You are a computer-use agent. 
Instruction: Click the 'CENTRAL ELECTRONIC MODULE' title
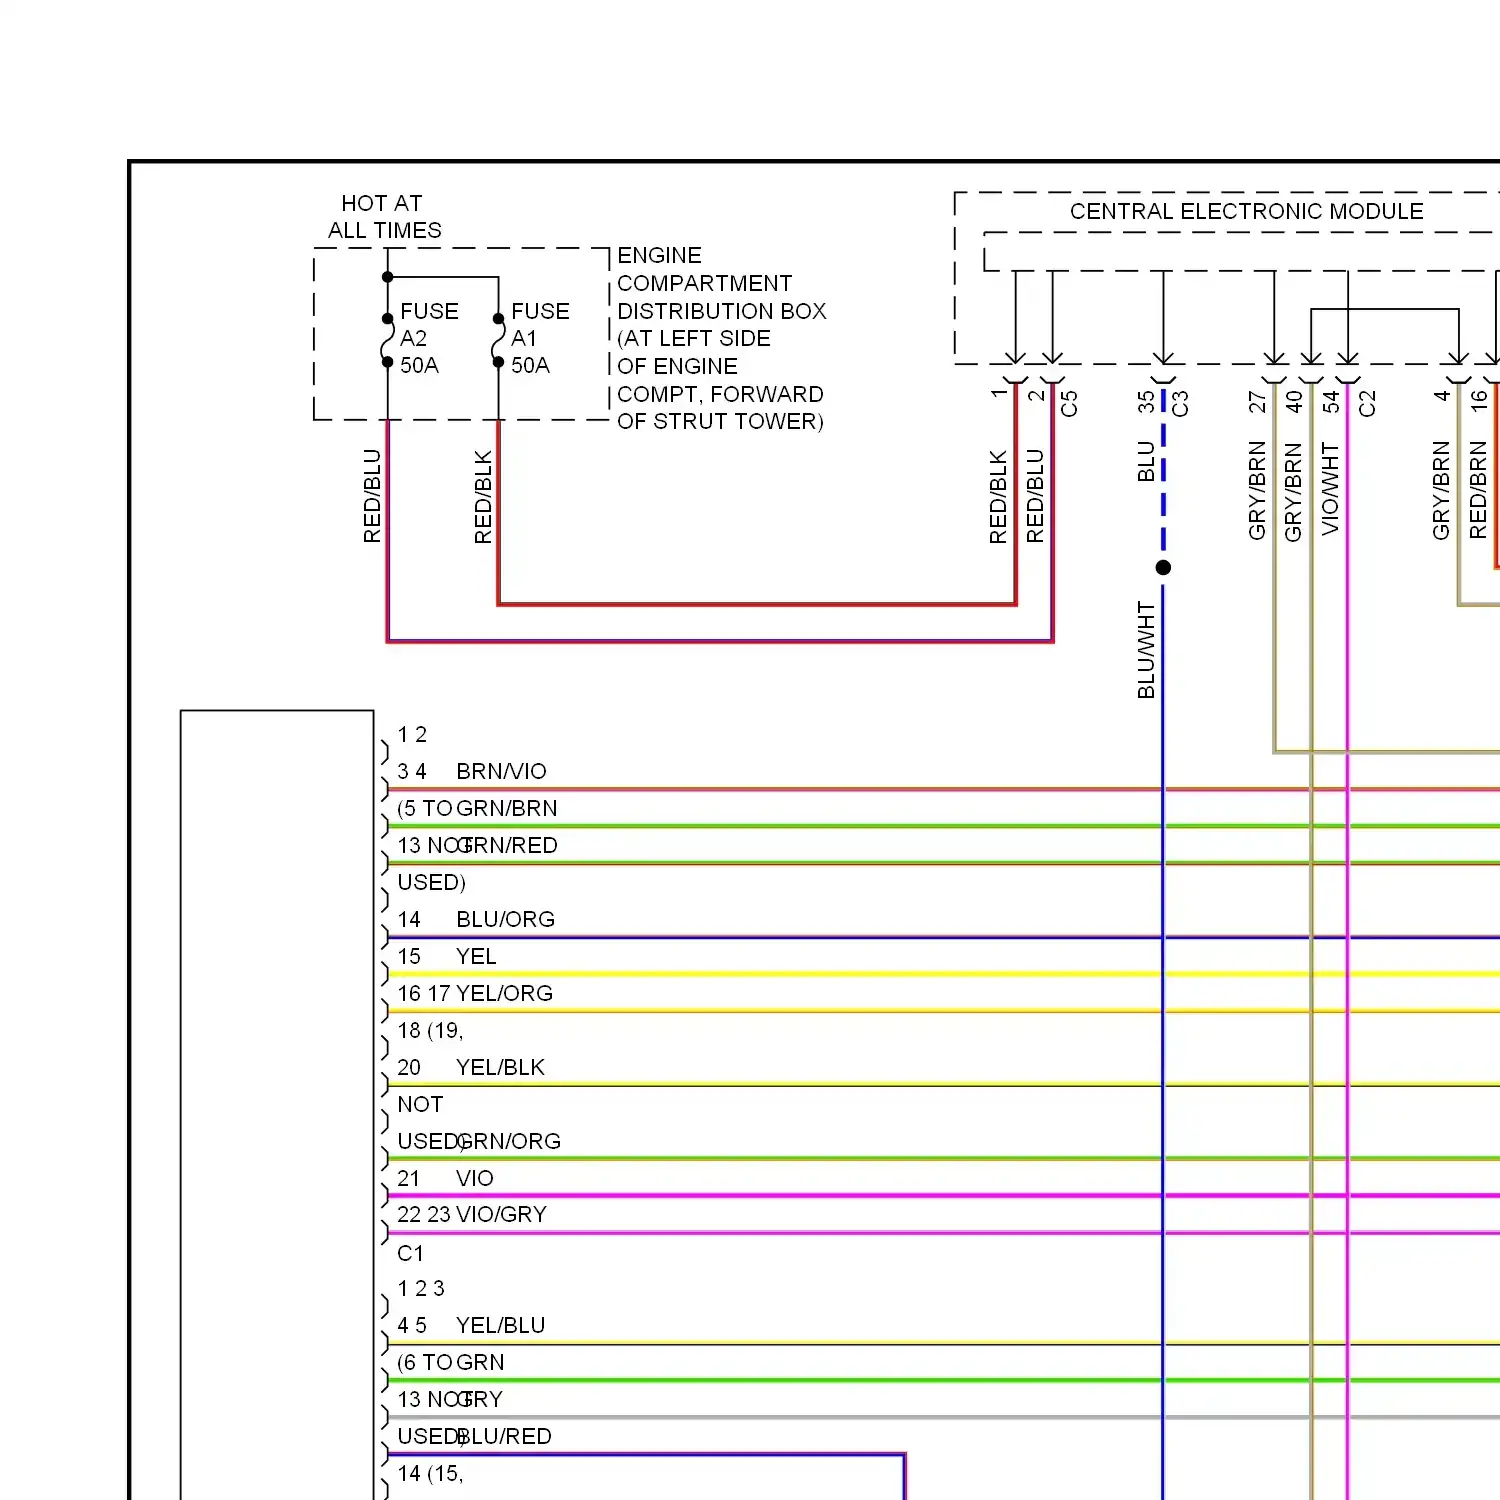1246,211
